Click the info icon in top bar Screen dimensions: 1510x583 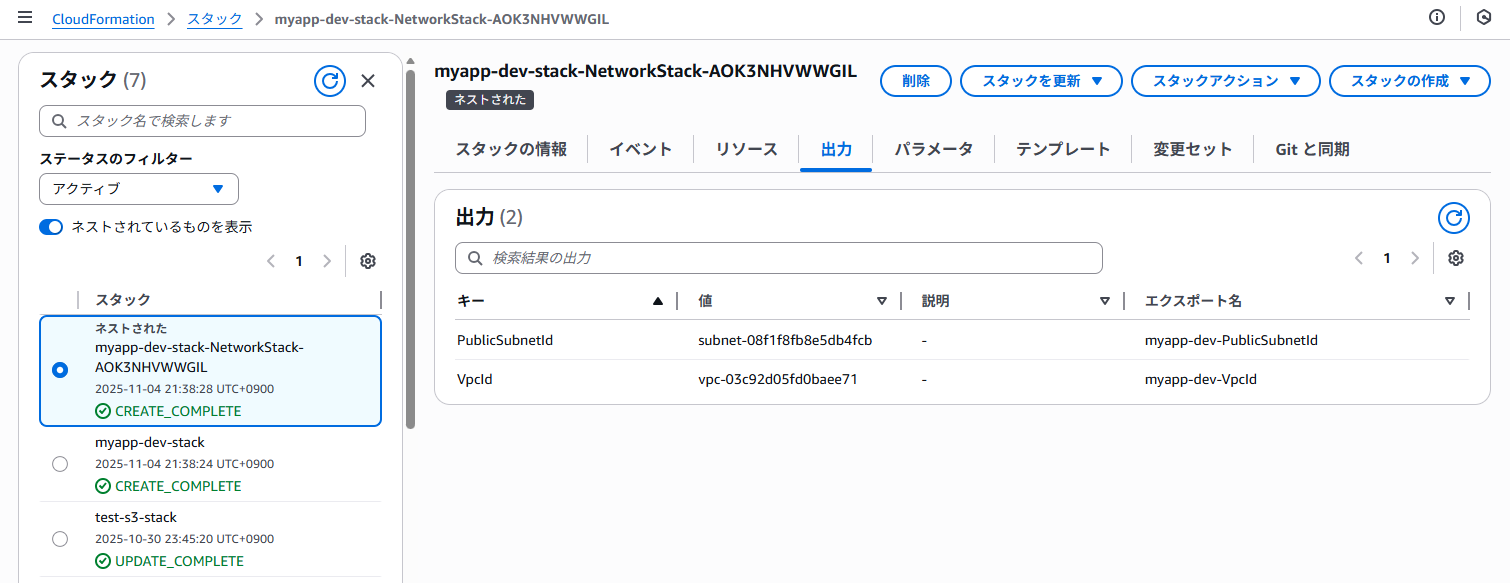click(1437, 18)
